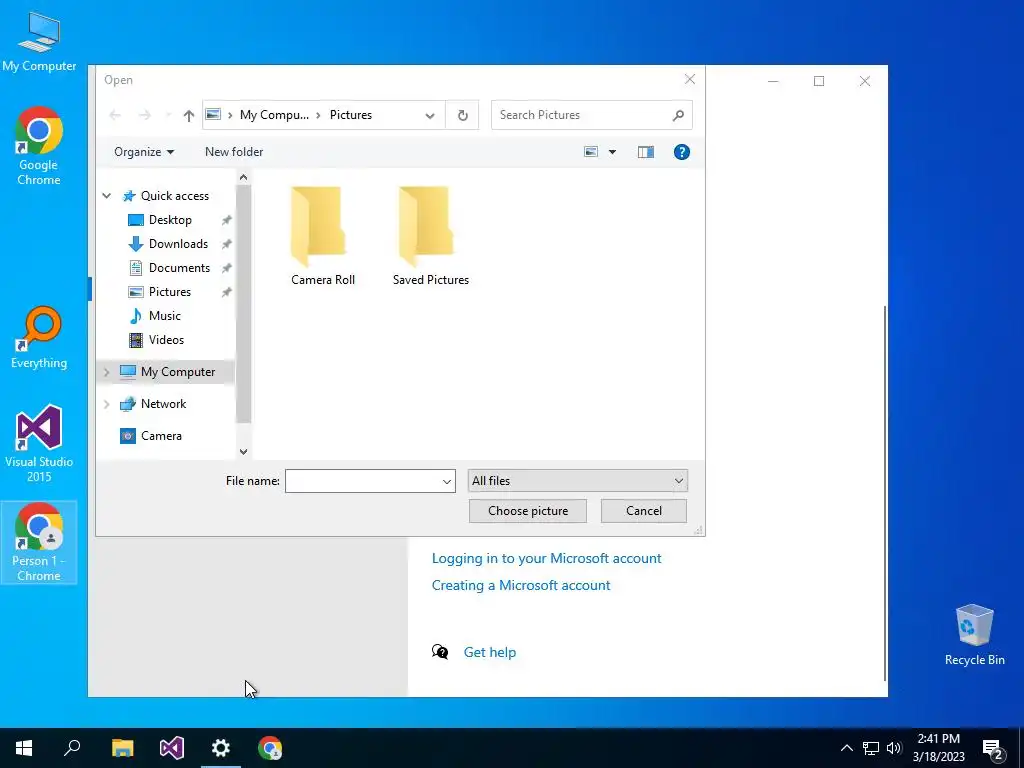Open the dialog Help question mark
The height and width of the screenshot is (768, 1024).
(681, 152)
